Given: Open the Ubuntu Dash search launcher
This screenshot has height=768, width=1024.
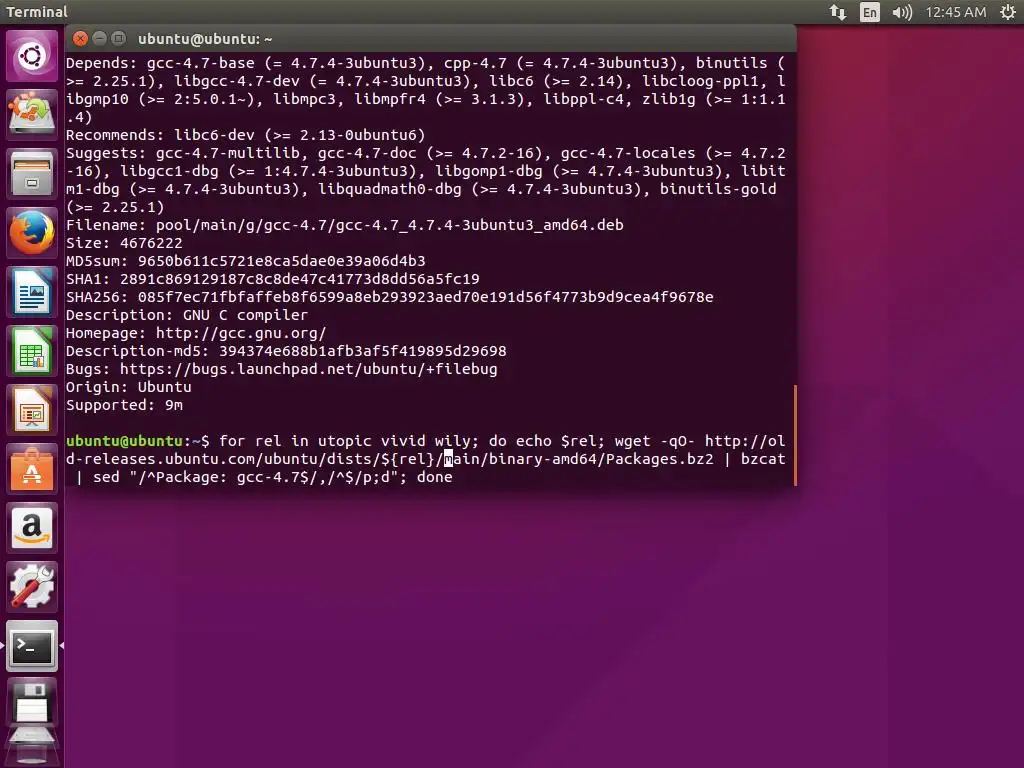Looking at the screenshot, I should point(31,56).
